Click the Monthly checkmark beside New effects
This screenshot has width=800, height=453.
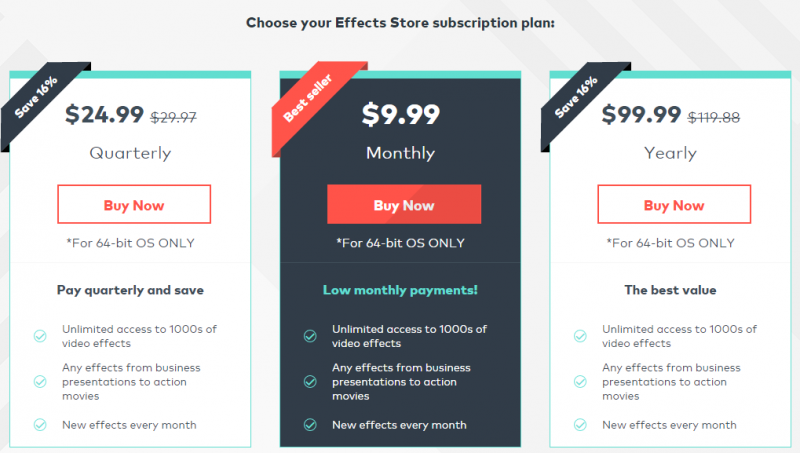pyautogui.click(x=310, y=424)
